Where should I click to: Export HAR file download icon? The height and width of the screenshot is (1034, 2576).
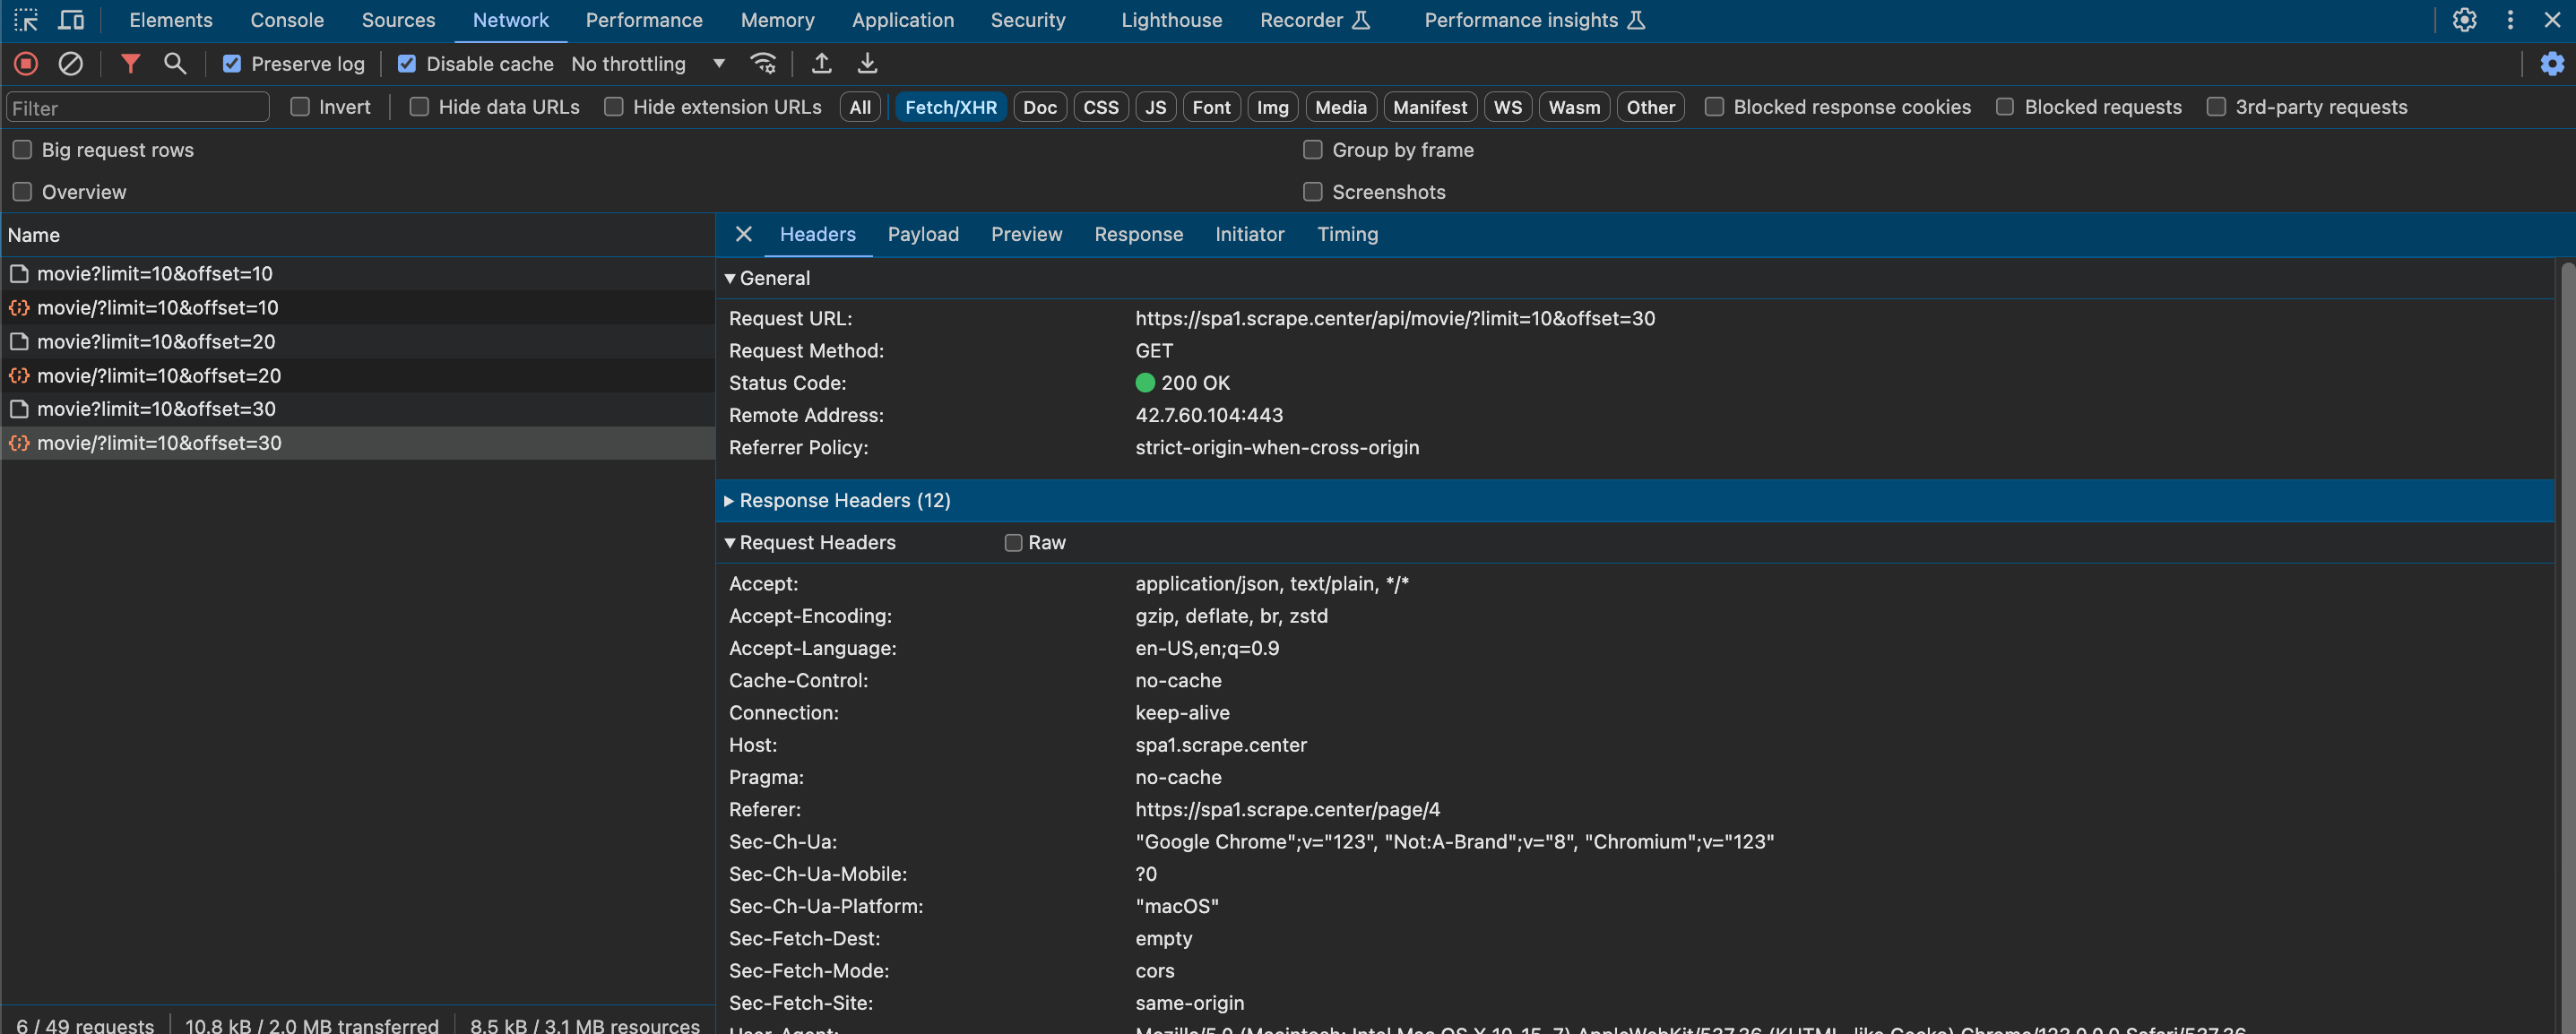[x=867, y=64]
